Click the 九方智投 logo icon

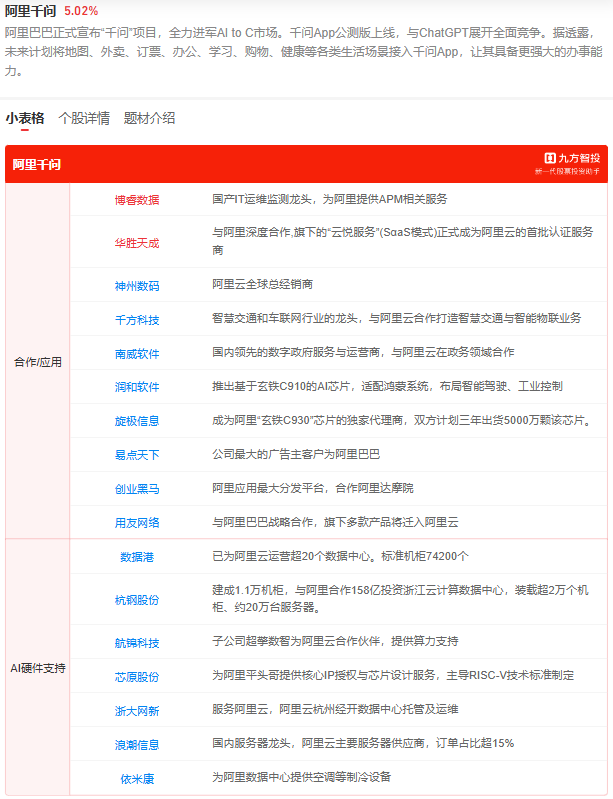tap(550, 158)
